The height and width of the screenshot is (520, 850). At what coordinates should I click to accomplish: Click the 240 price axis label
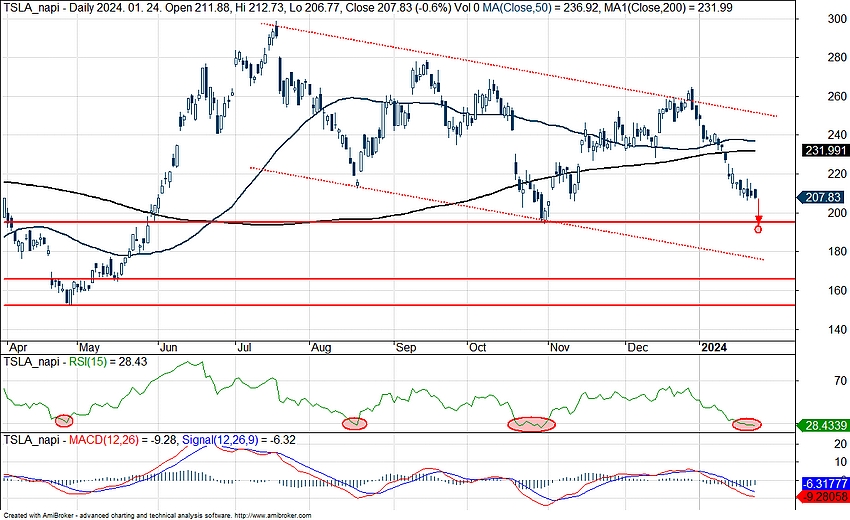[838, 135]
